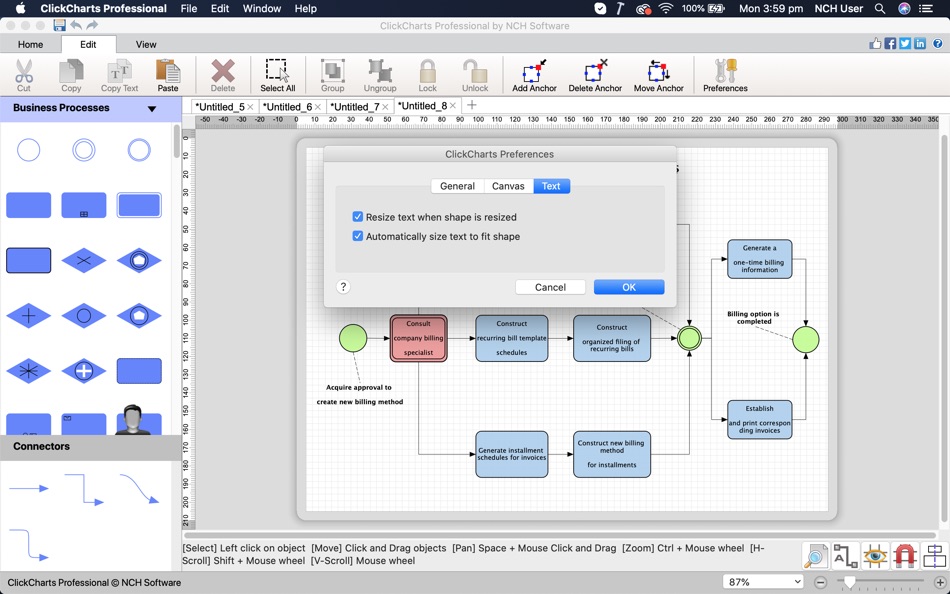Click the magnifier zoom icon at bottom right
This screenshot has width=950, height=594.
pos(815,556)
